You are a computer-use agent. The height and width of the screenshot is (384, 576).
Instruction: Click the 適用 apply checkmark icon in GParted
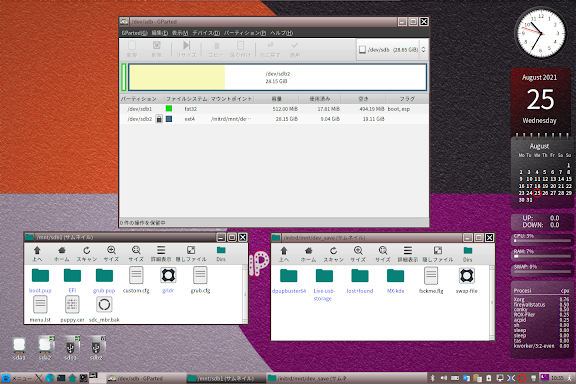coord(295,46)
